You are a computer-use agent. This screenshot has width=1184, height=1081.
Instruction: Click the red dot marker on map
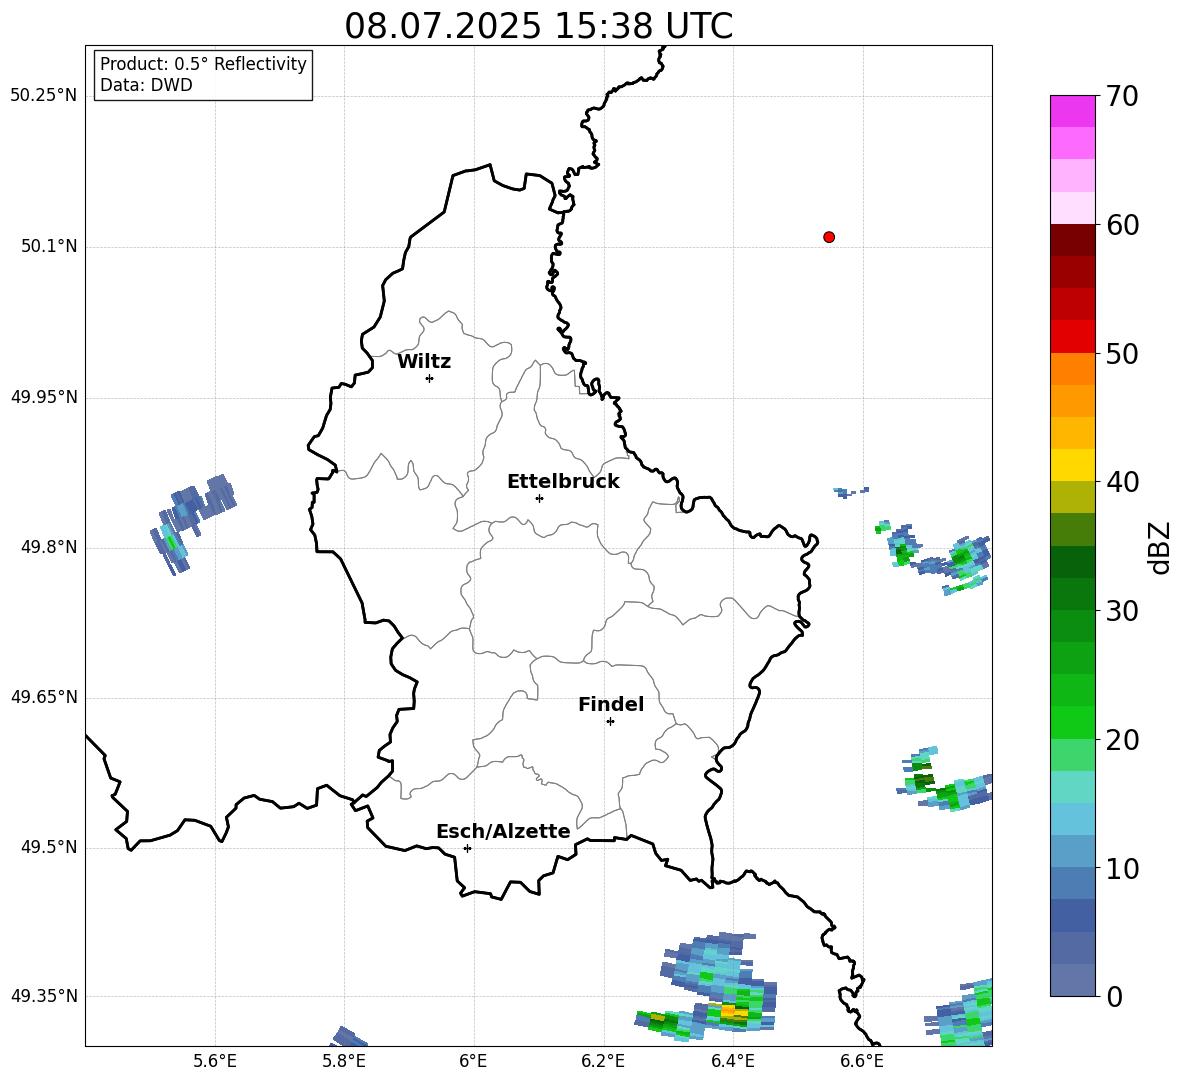click(x=829, y=237)
